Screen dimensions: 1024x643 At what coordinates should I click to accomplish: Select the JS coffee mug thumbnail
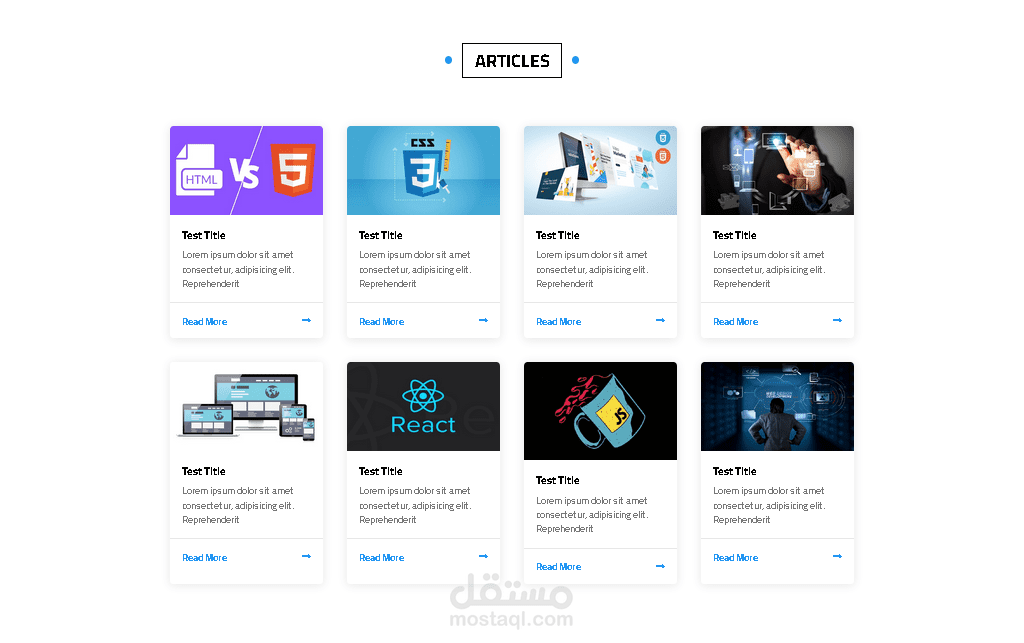pos(600,411)
